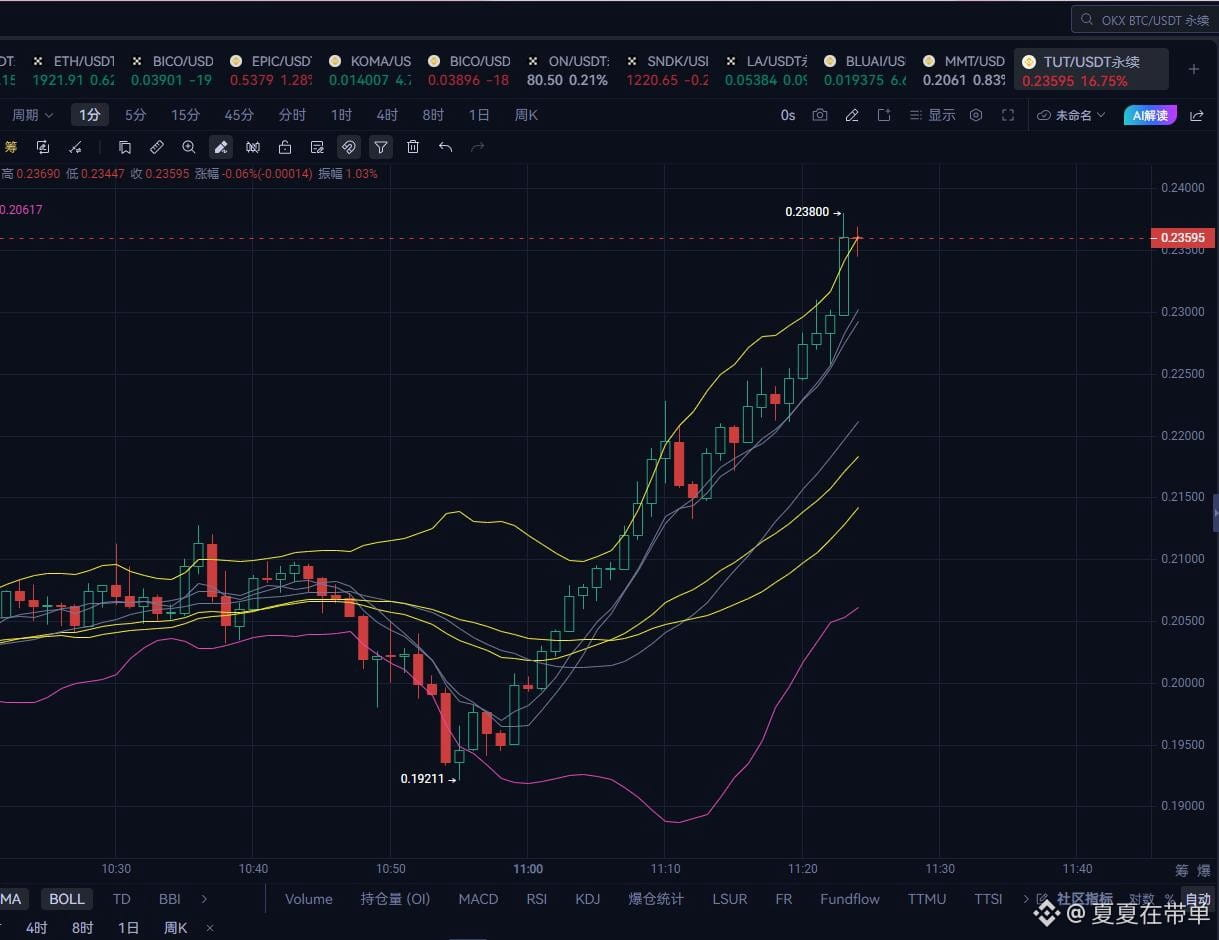Enable the TTMU indicator
The image size is (1219, 940).
pos(926,899)
